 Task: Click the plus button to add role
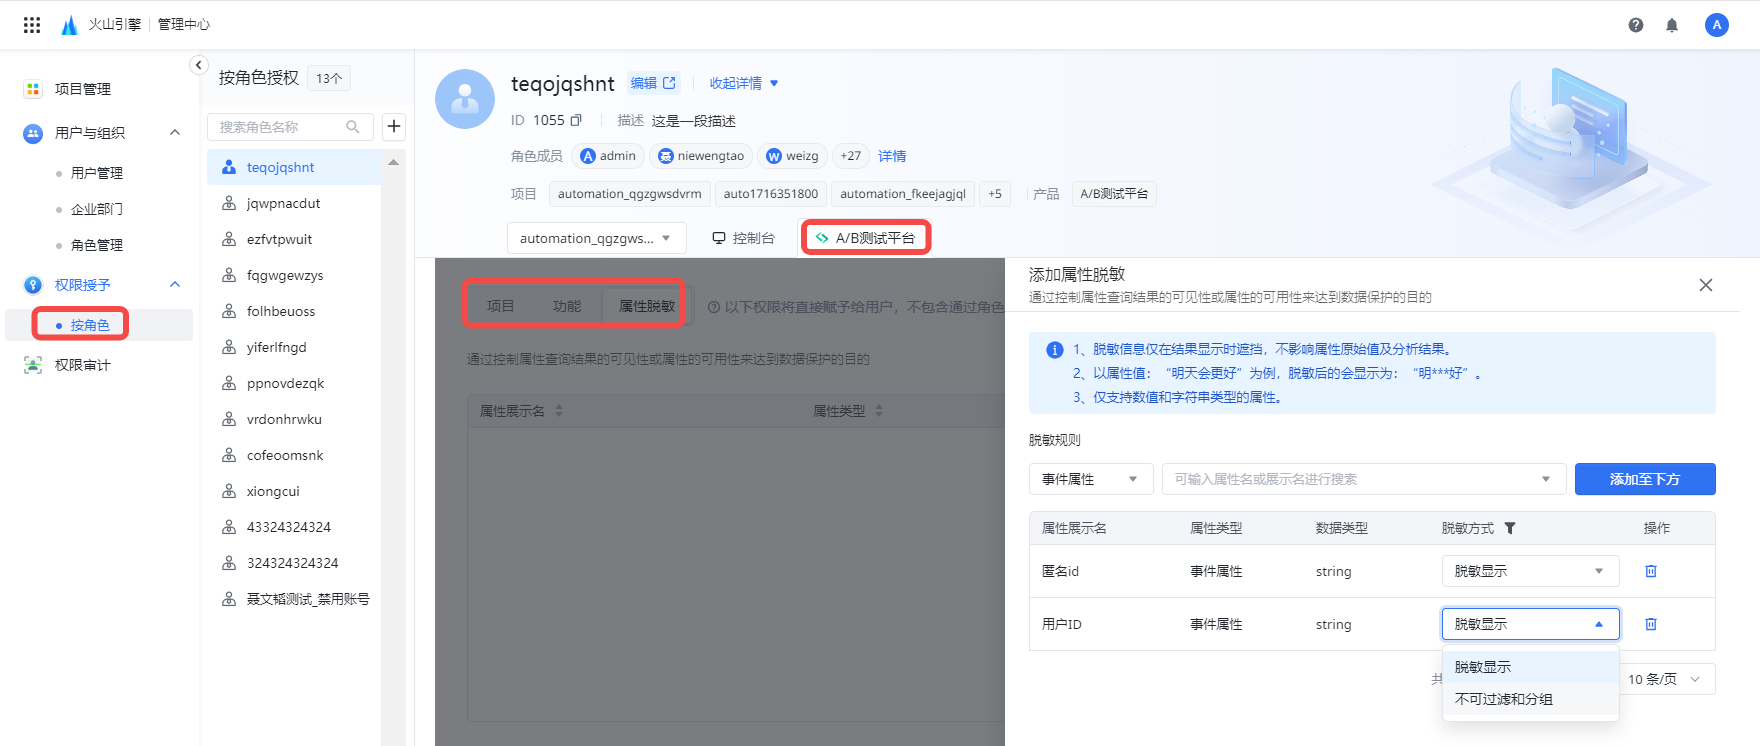(394, 126)
